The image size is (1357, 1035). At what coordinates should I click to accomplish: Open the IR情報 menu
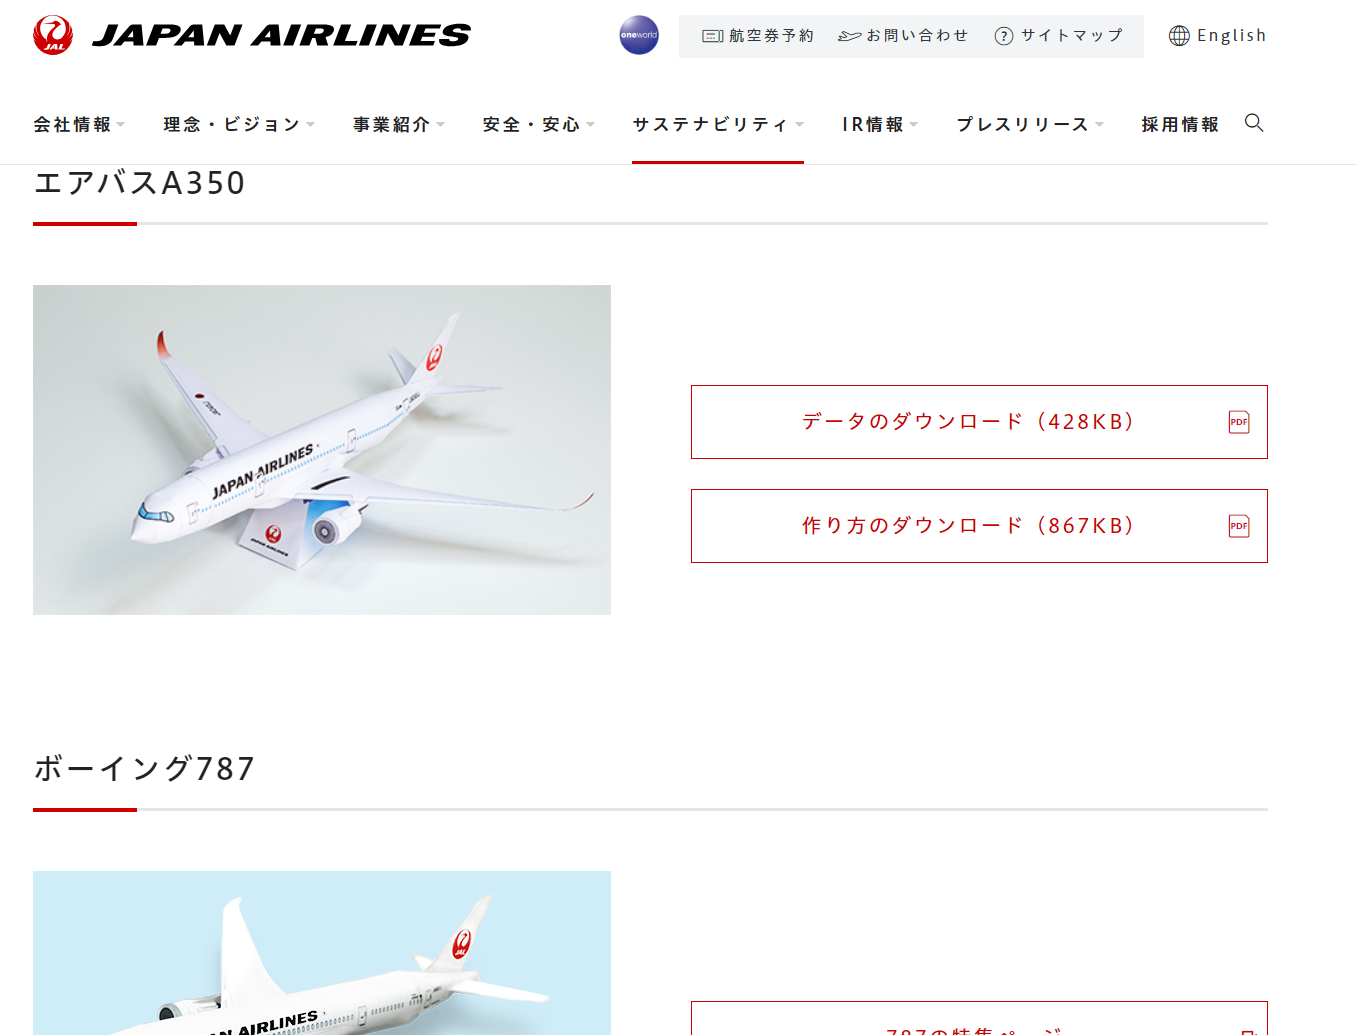(x=880, y=124)
